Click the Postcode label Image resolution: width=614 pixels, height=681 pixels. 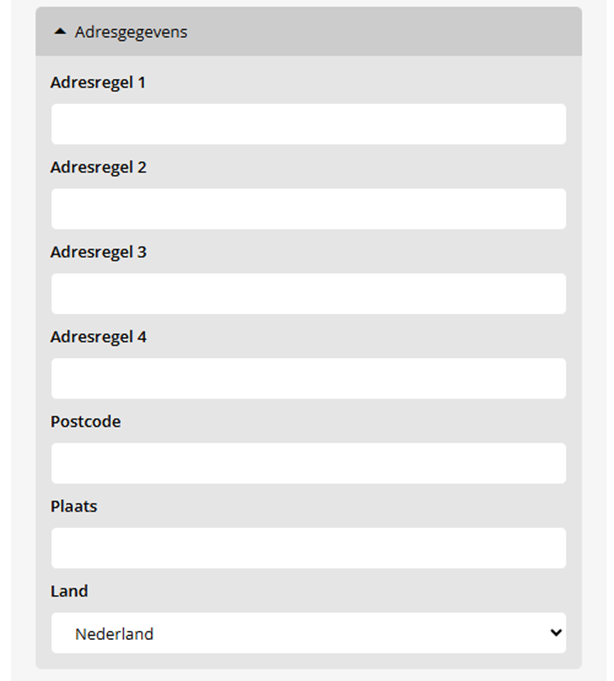click(85, 422)
